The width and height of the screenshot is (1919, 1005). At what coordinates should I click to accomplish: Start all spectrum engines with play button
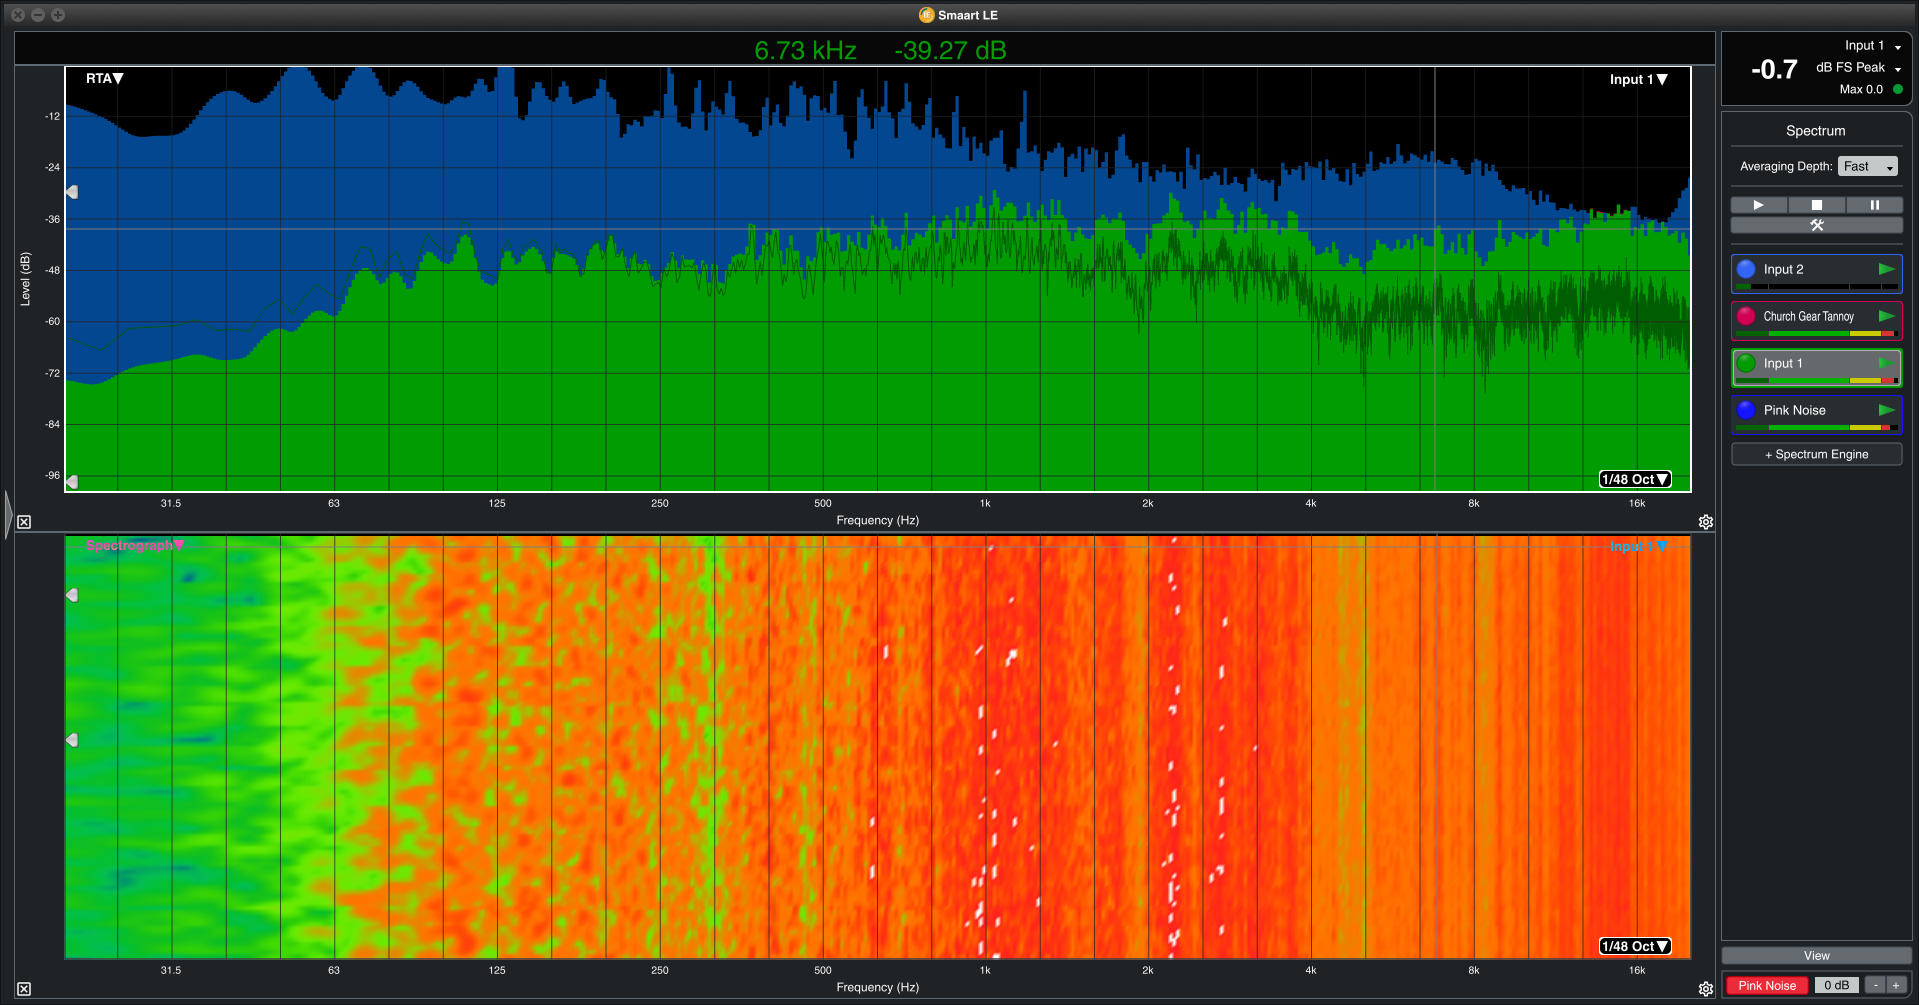click(x=1759, y=205)
